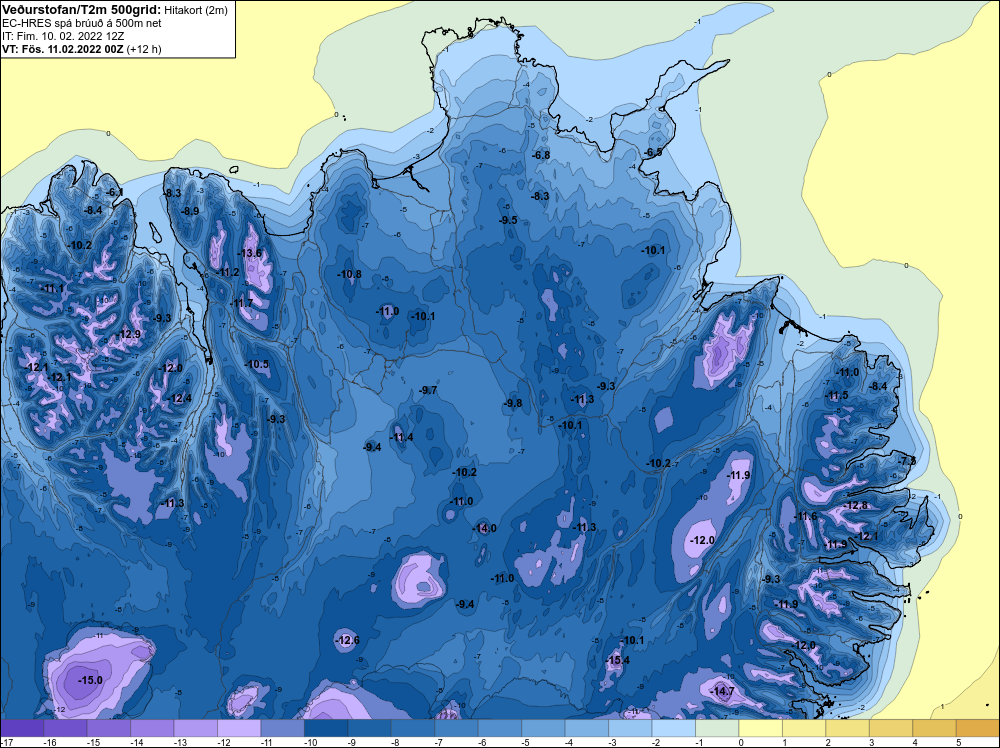Click the -6.5 temperature value
The width and height of the screenshot is (1000, 748).
pos(653,152)
